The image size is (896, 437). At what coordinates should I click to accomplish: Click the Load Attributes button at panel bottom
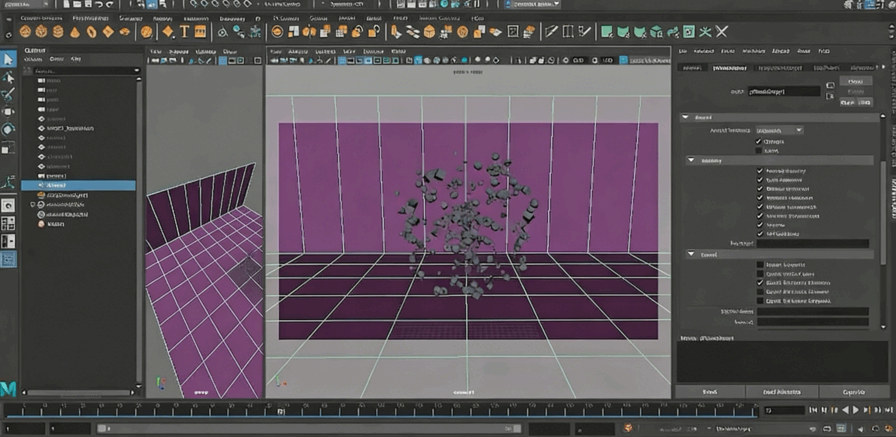pos(784,392)
